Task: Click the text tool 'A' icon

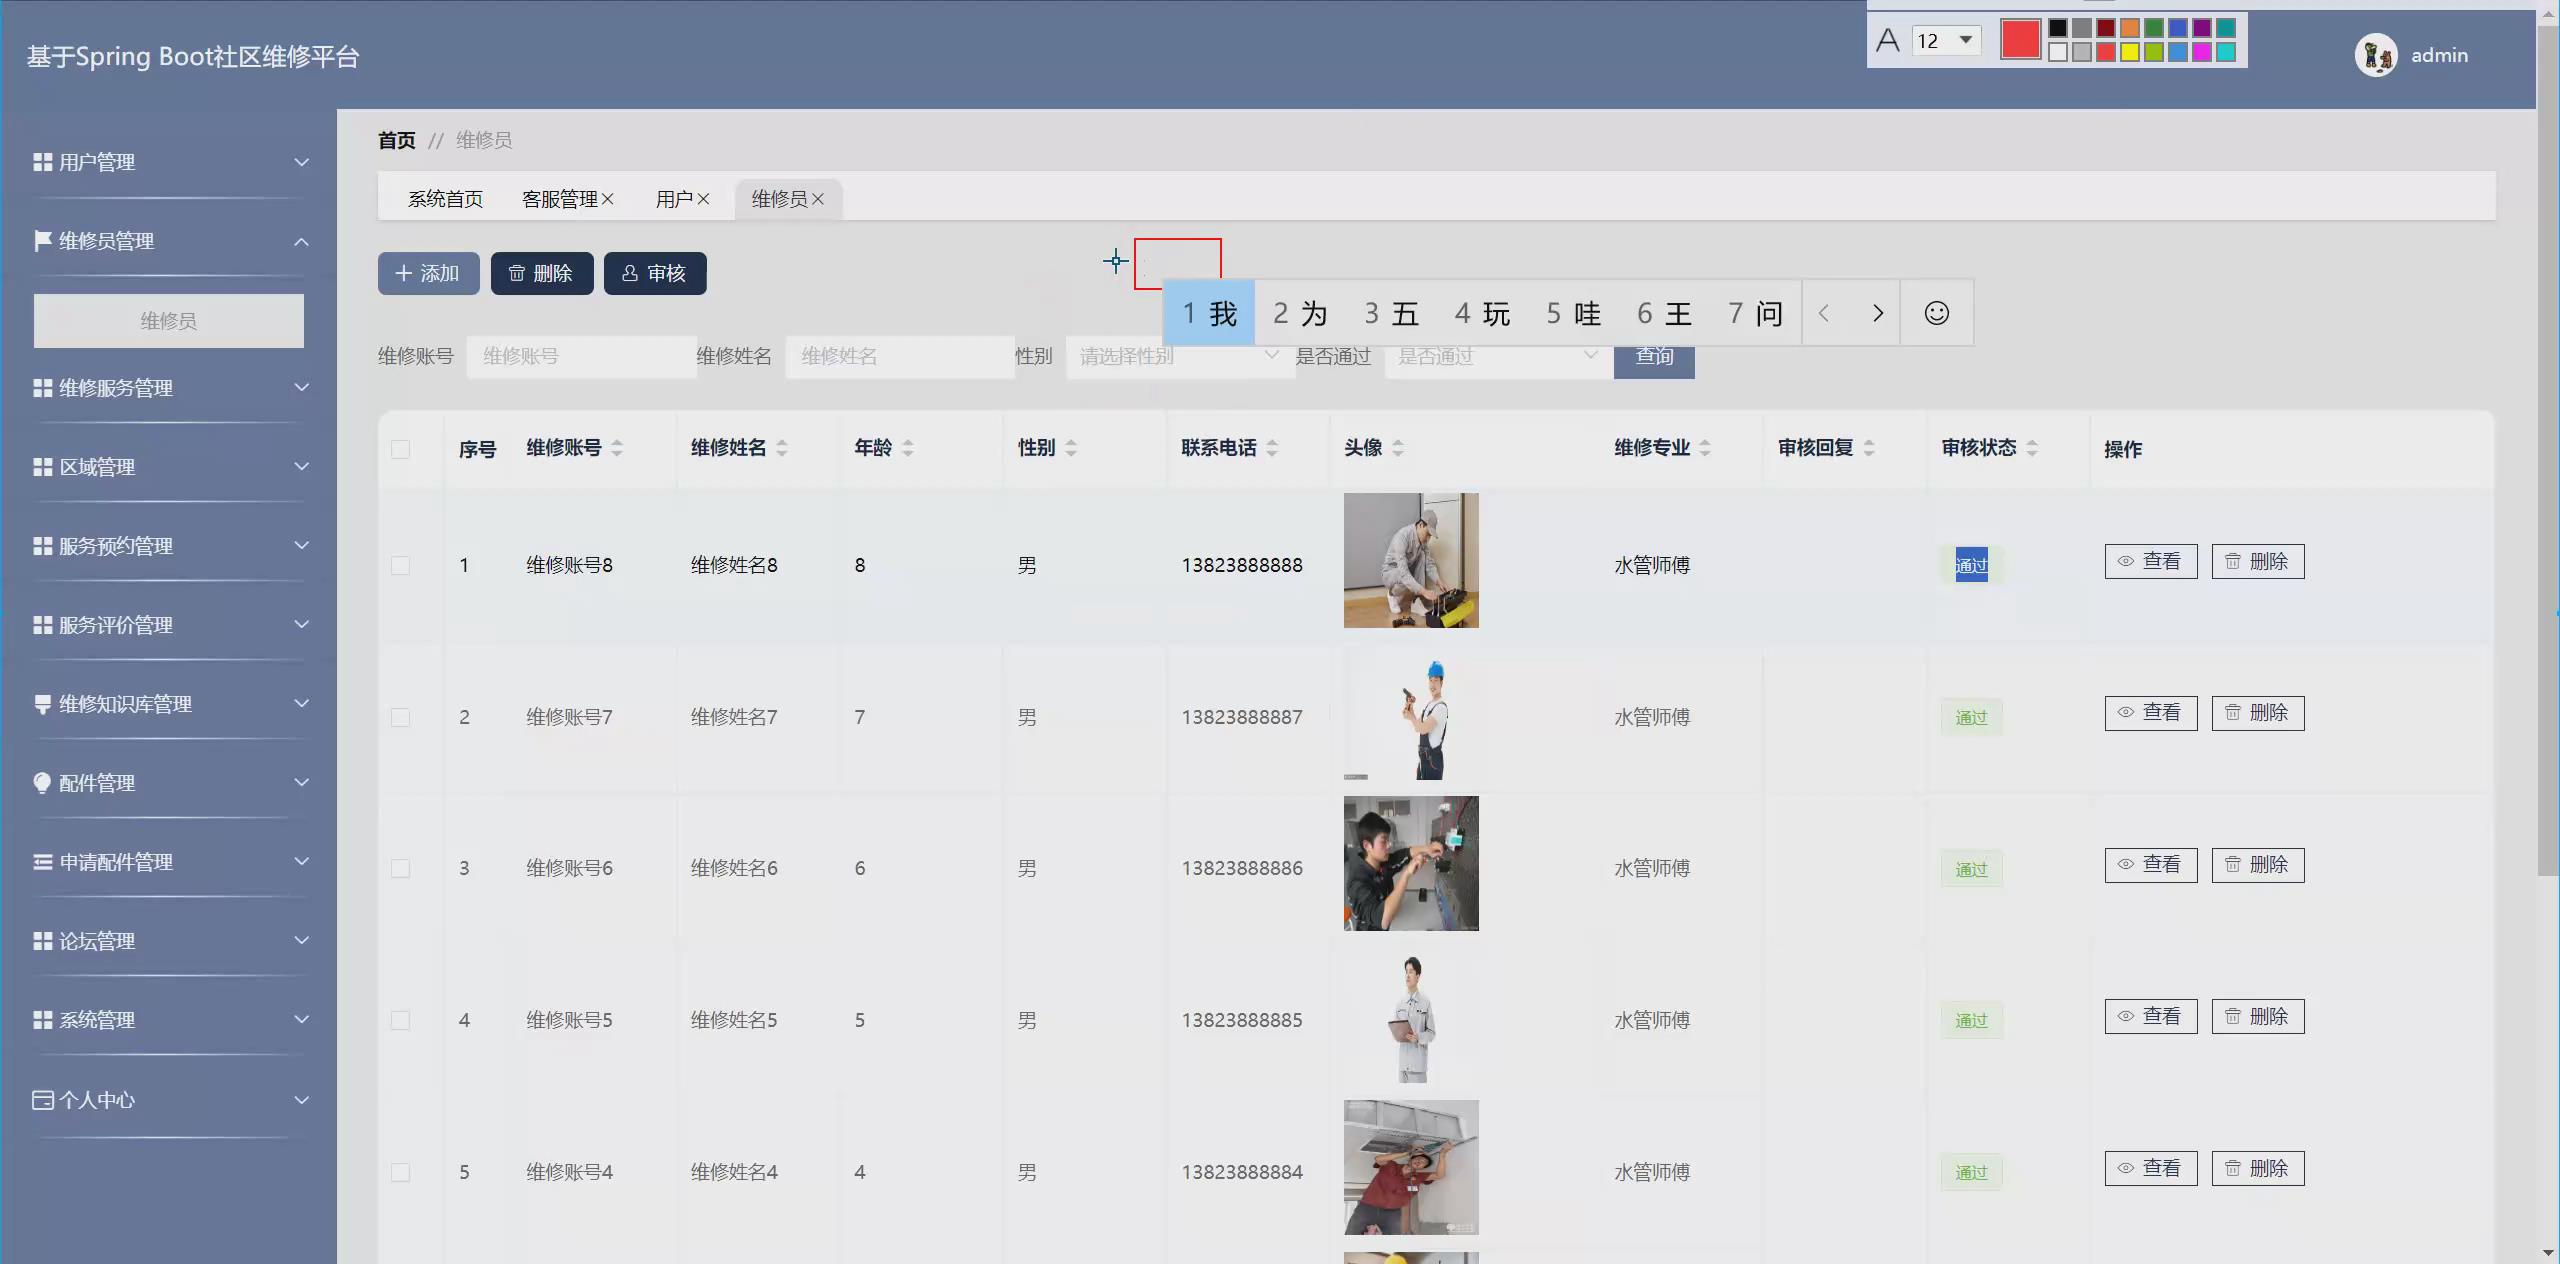Action: coord(1887,41)
